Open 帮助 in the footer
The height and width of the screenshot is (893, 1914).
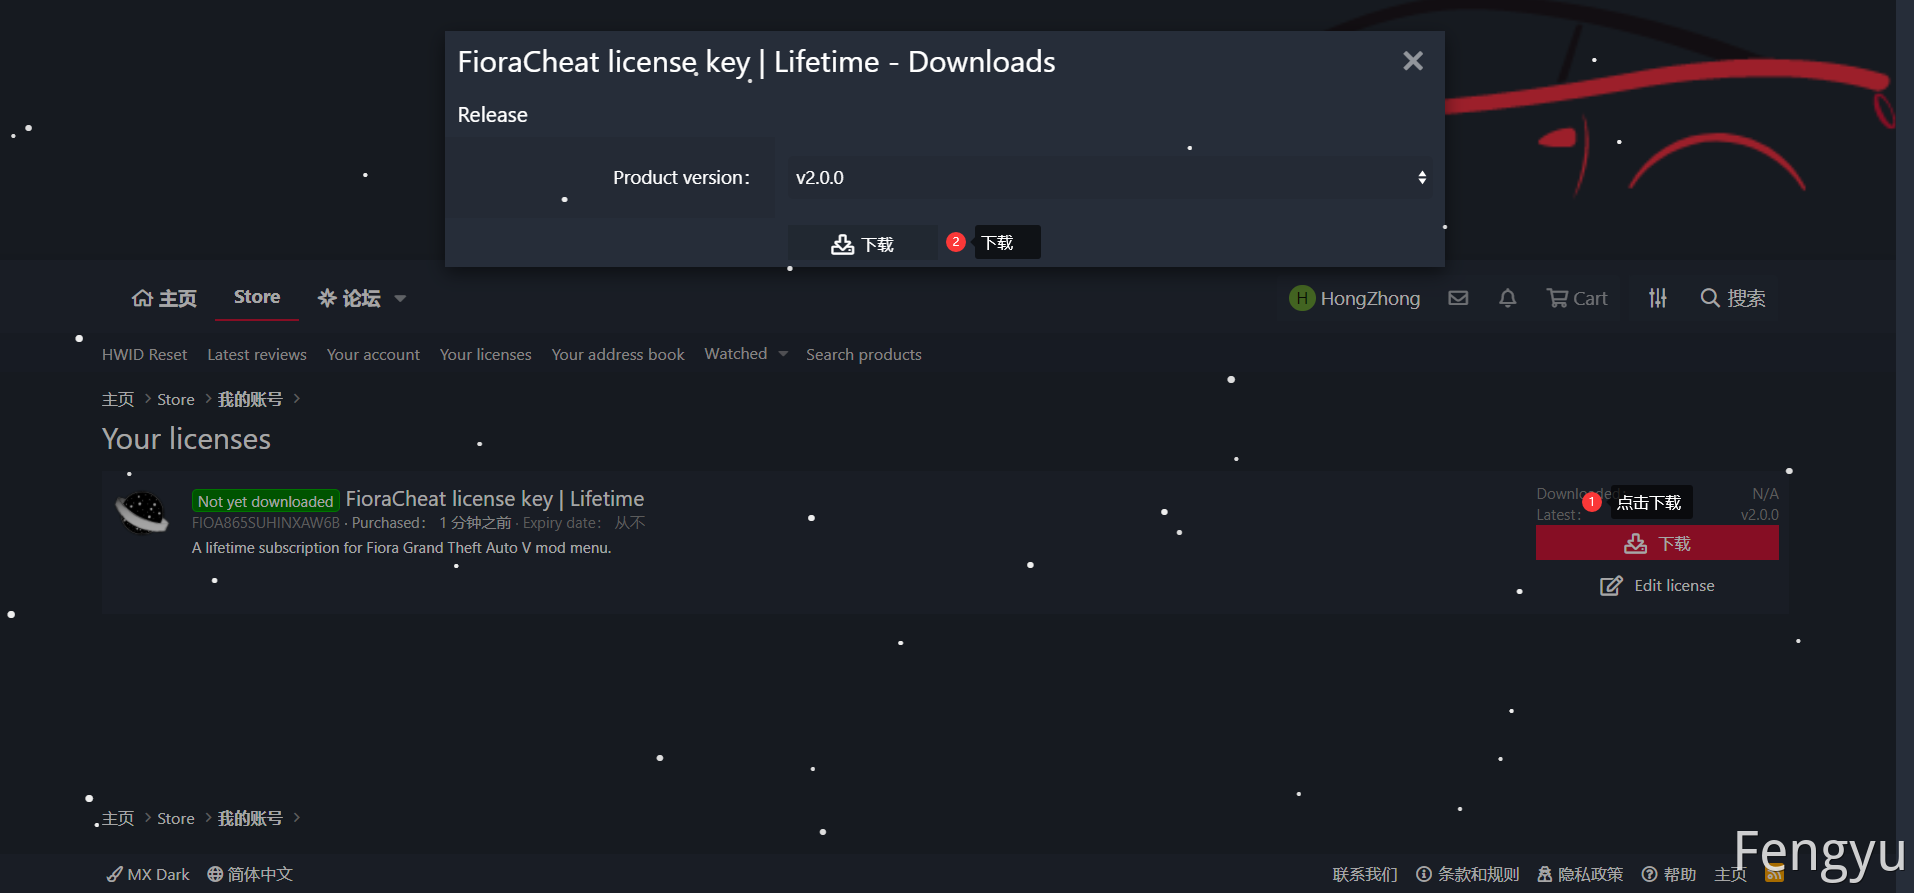coord(1669,874)
